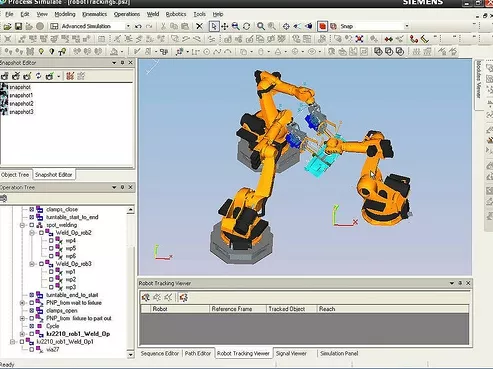The width and height of the screenshot is (493, 369).
Task: Switch to the Signal Viewer tab
Action: click(x=291, y=353)
